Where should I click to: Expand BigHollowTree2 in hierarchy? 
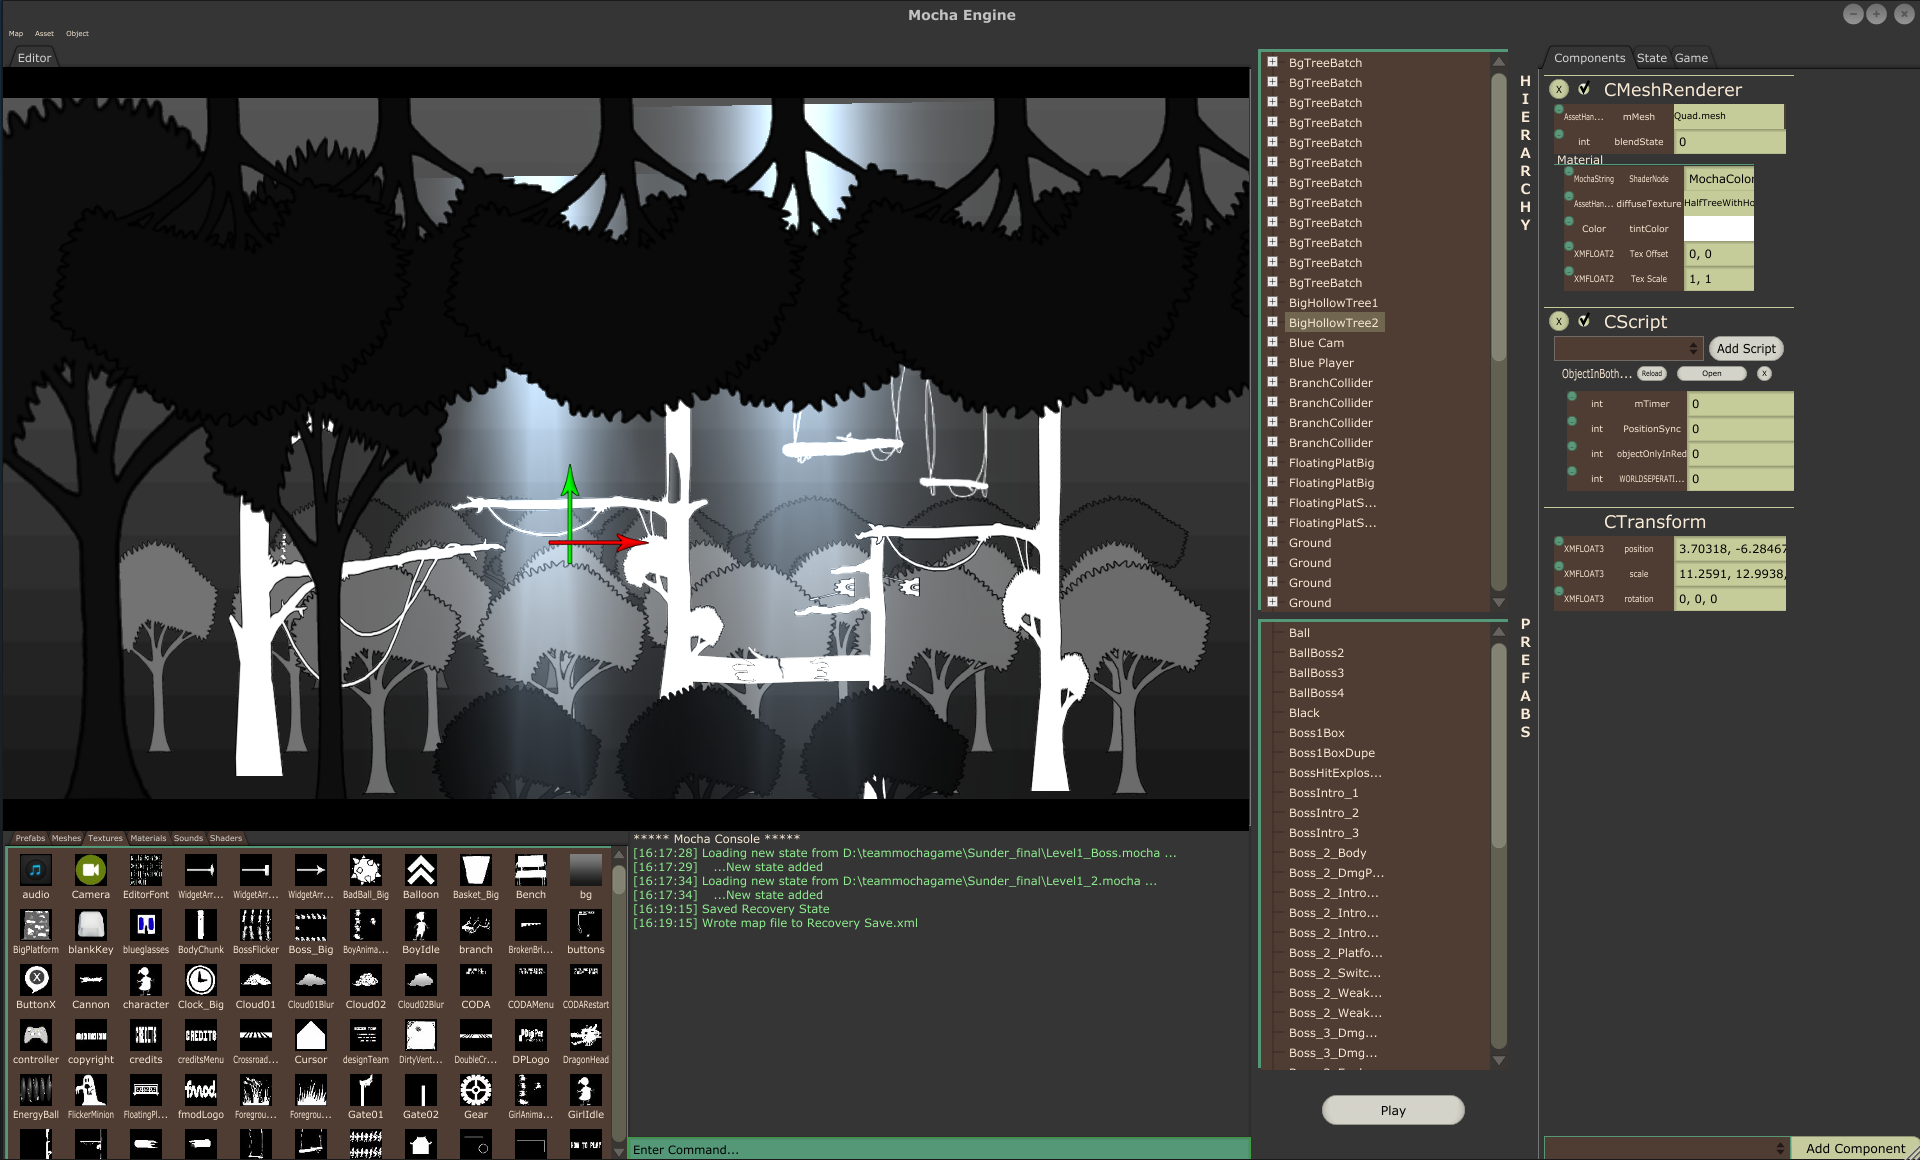tap(1273, 322)
